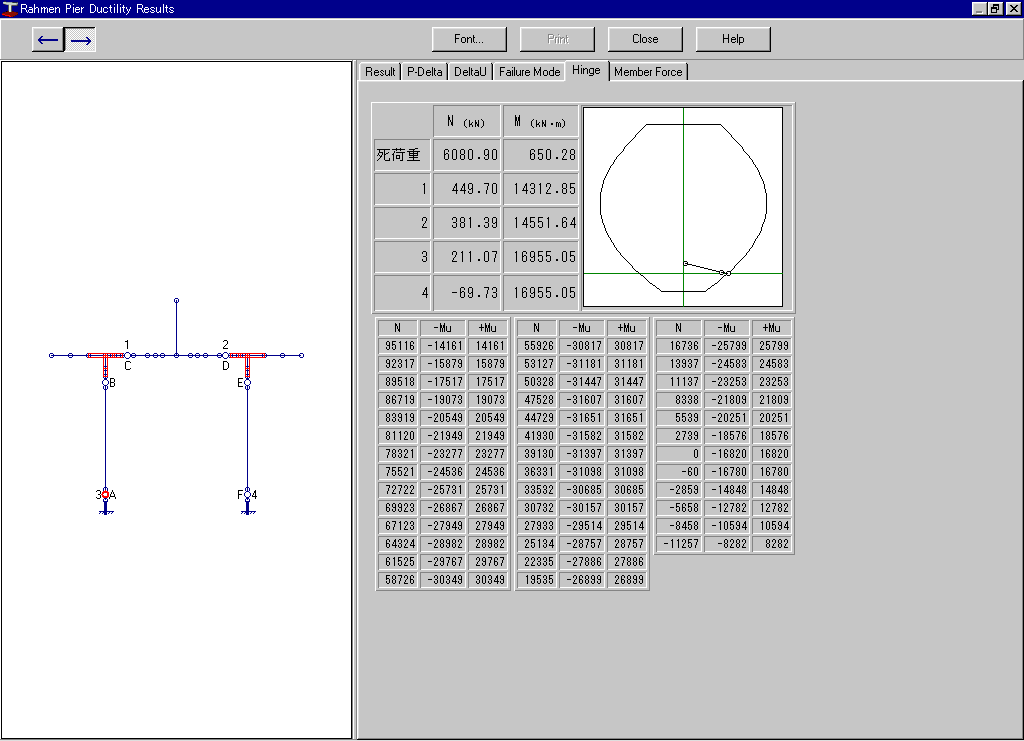The width and height of the screenshot is (1024, 741).
Task: Click the M value 14312.85 cell
Action: pyautogui.click(x=541, y=189)
